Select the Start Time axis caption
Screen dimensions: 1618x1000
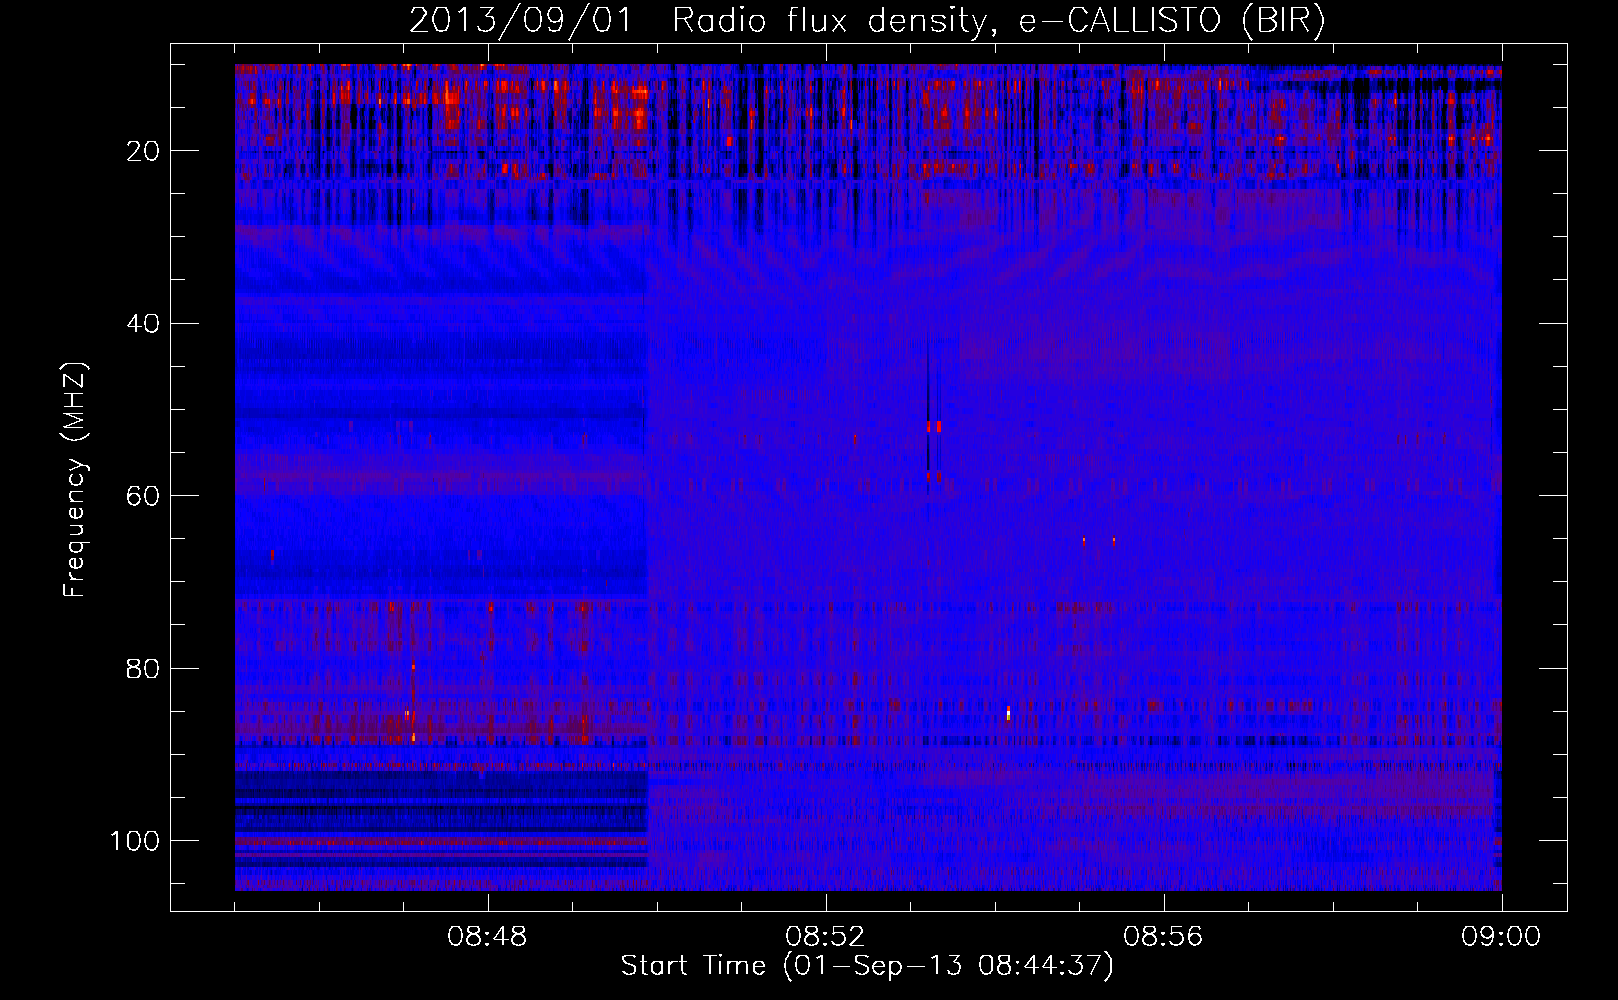[x=867, y=966]
